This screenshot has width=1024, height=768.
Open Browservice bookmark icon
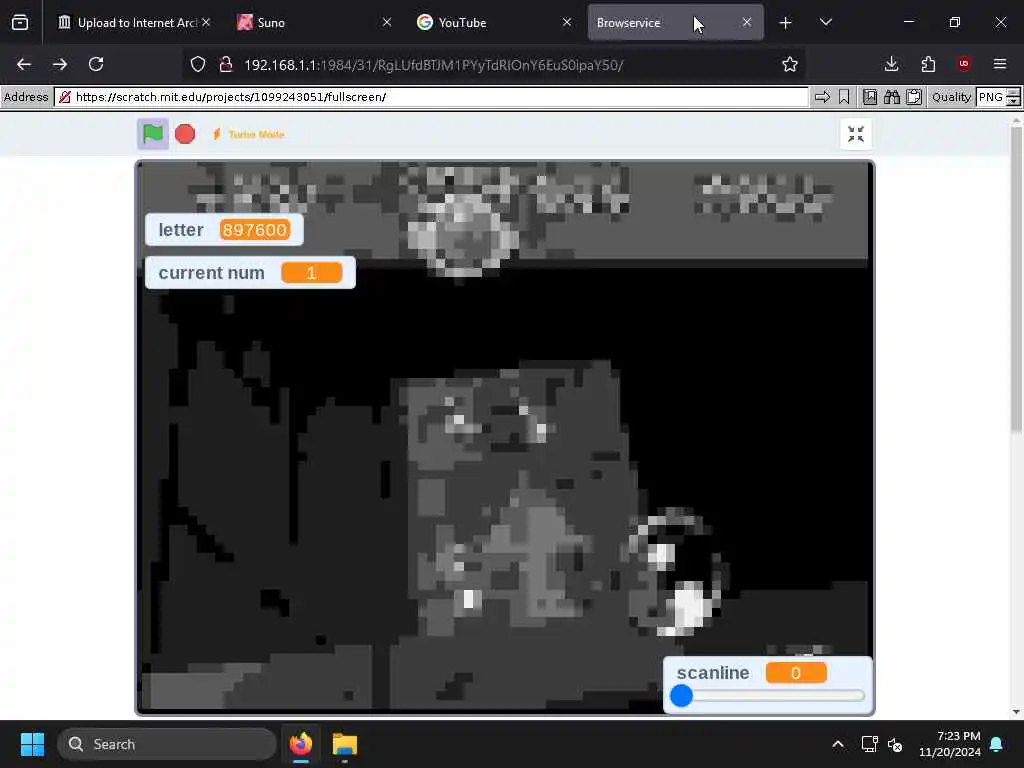(844, 97)
